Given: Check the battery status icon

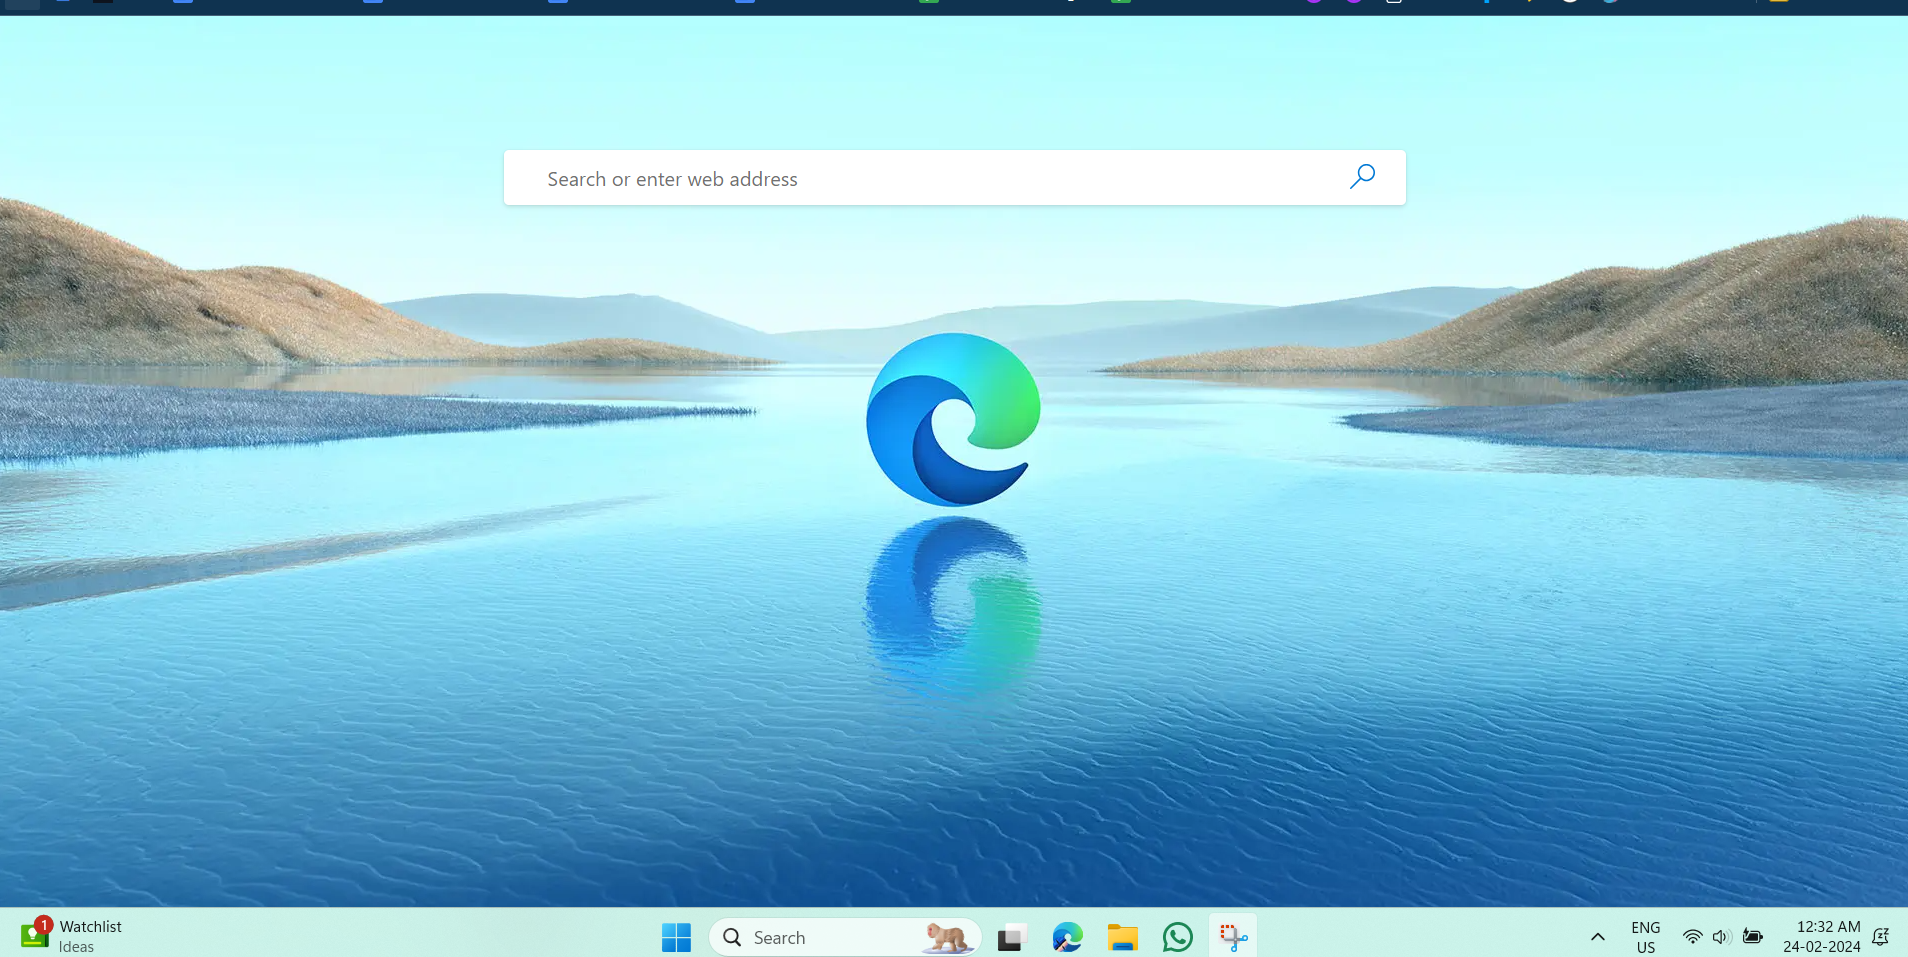Looking at the screenshot, I should (1752, 937).
